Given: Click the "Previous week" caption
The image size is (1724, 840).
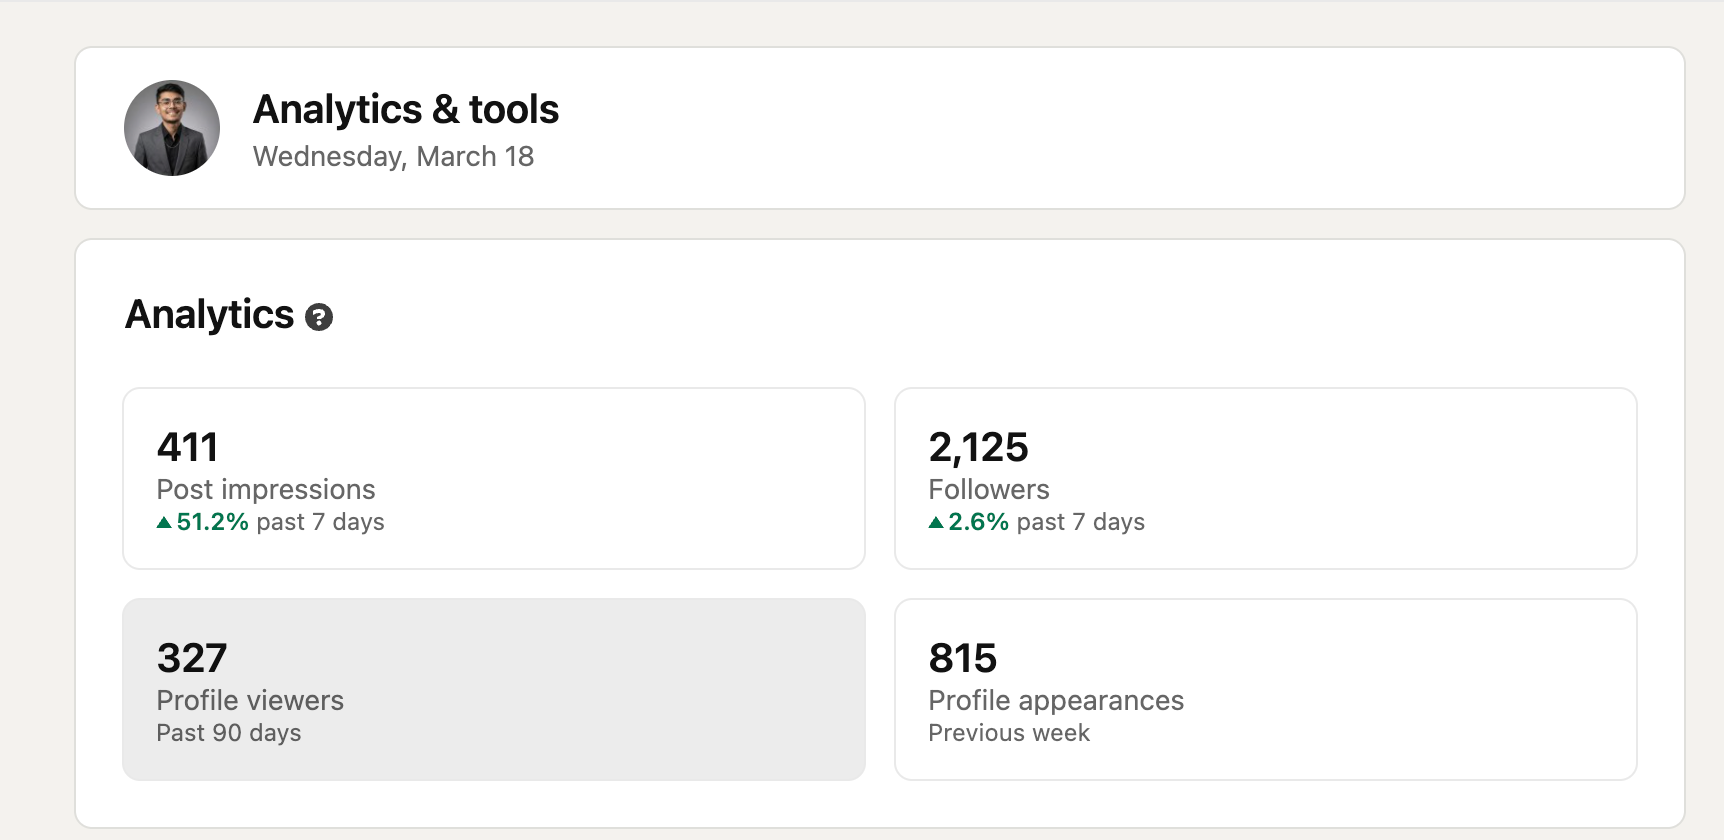Looking at the screenshot, I should point(1009,733).
